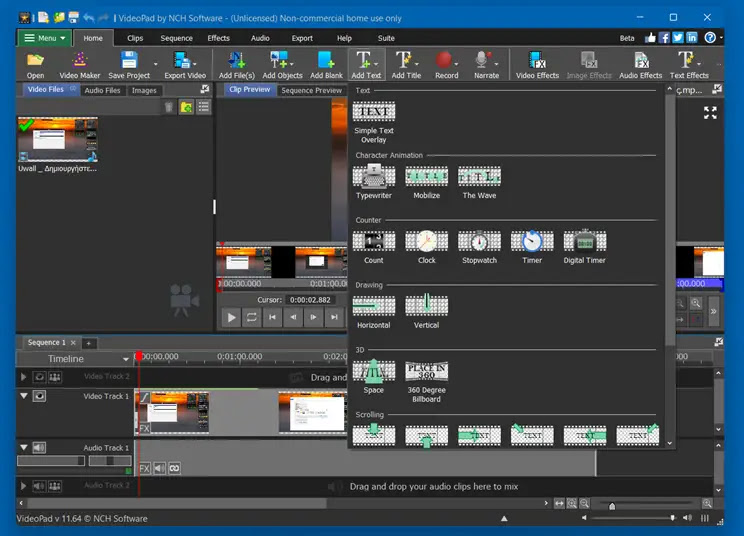Open the Add Text dropdown arrow
744x536 pixels.
point(376,64)
